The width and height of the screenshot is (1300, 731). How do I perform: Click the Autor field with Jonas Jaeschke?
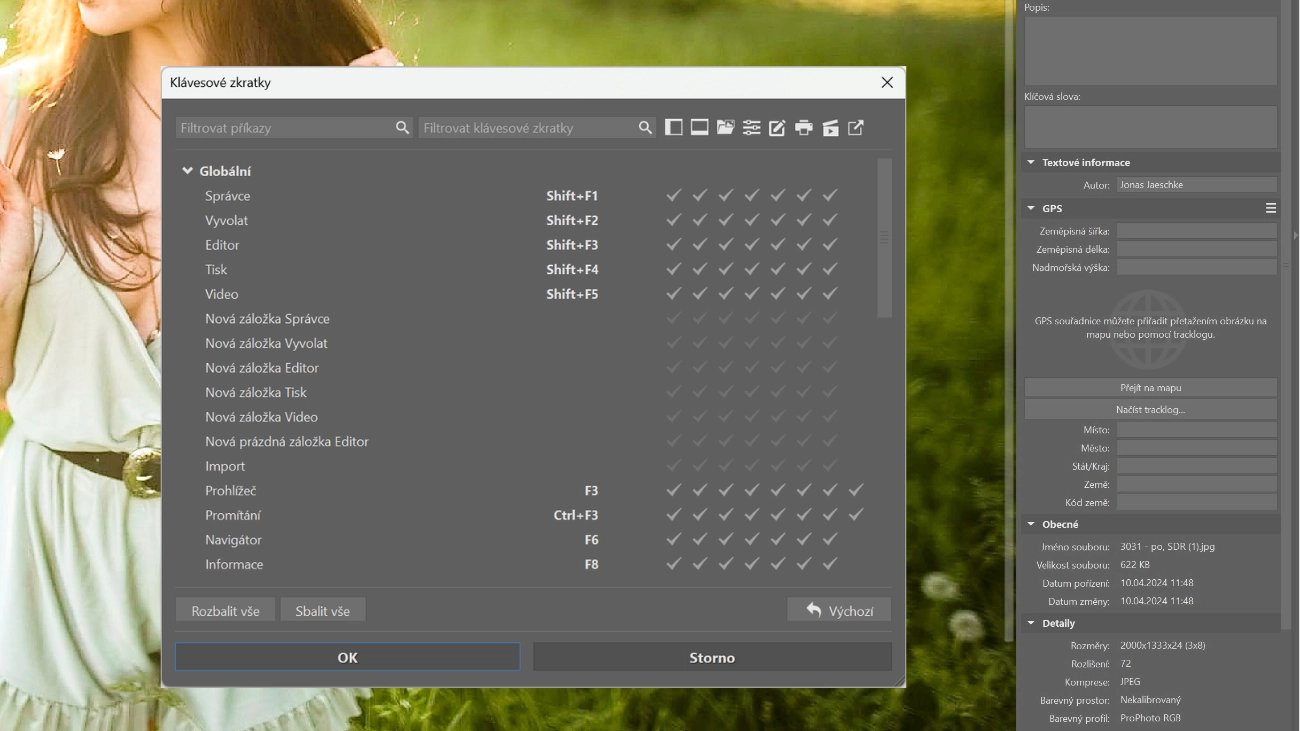coord(1197,185)
